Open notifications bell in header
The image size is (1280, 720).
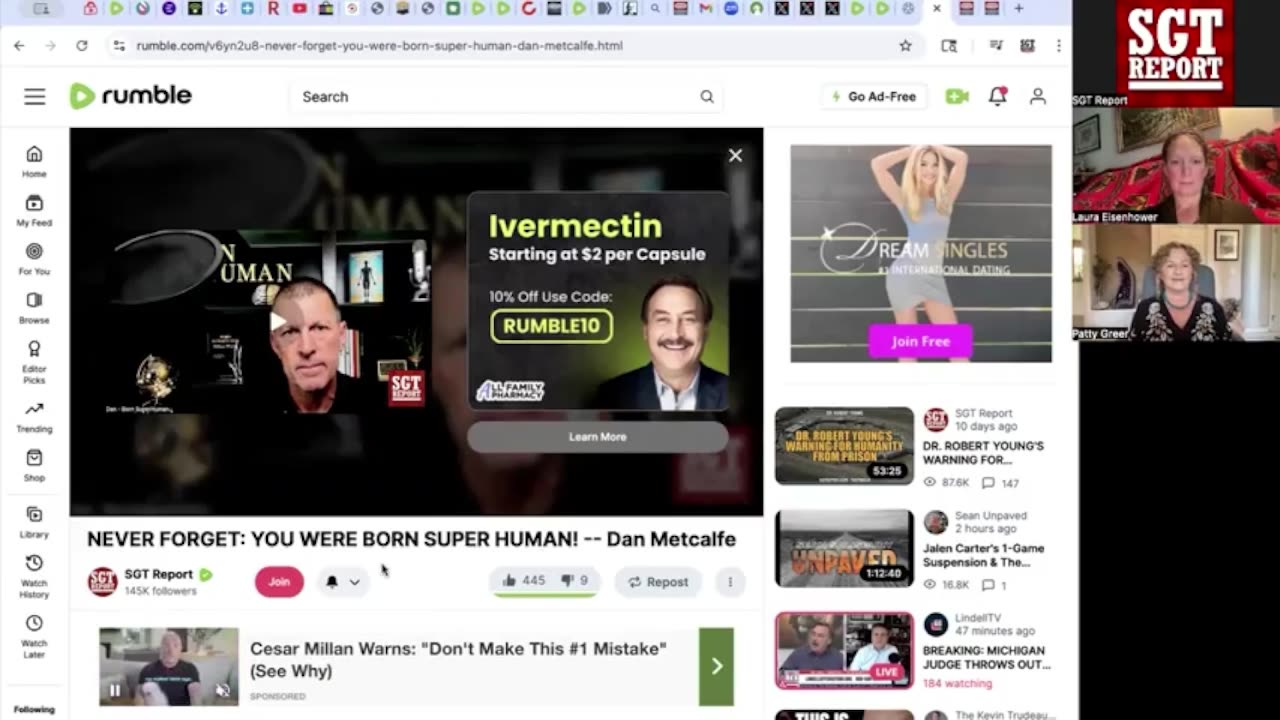[x=997, y=96]
